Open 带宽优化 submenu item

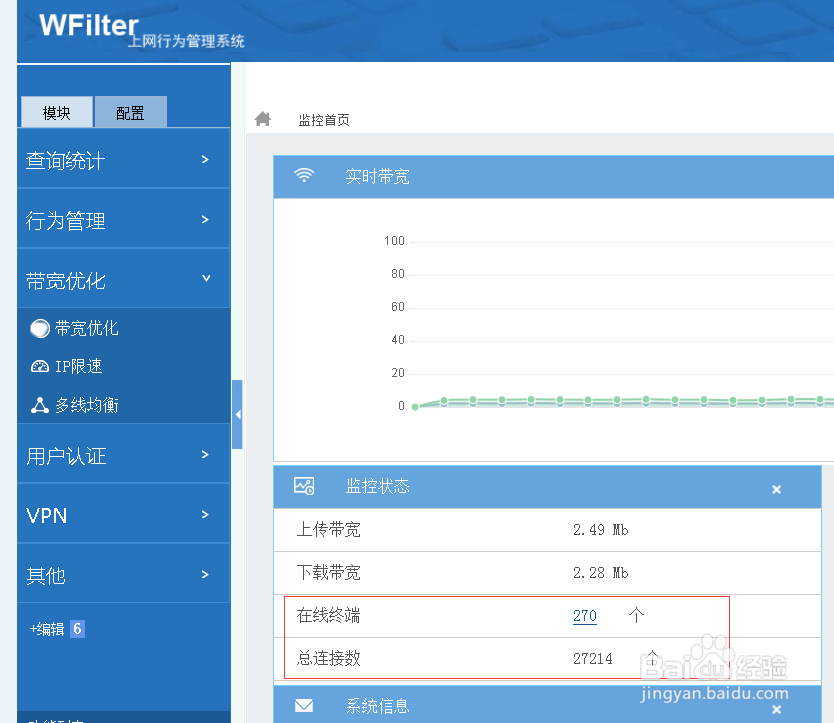[86, 328]
